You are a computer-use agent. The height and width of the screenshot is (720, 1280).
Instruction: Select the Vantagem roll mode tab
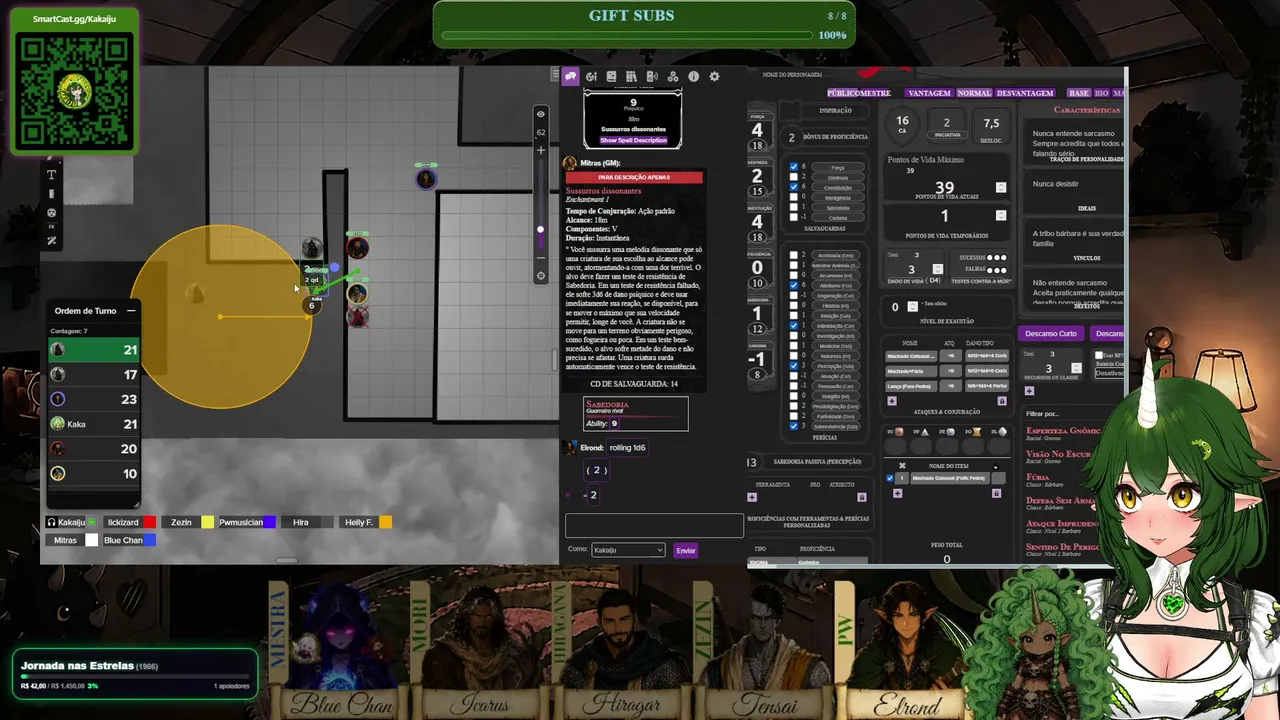928,93
